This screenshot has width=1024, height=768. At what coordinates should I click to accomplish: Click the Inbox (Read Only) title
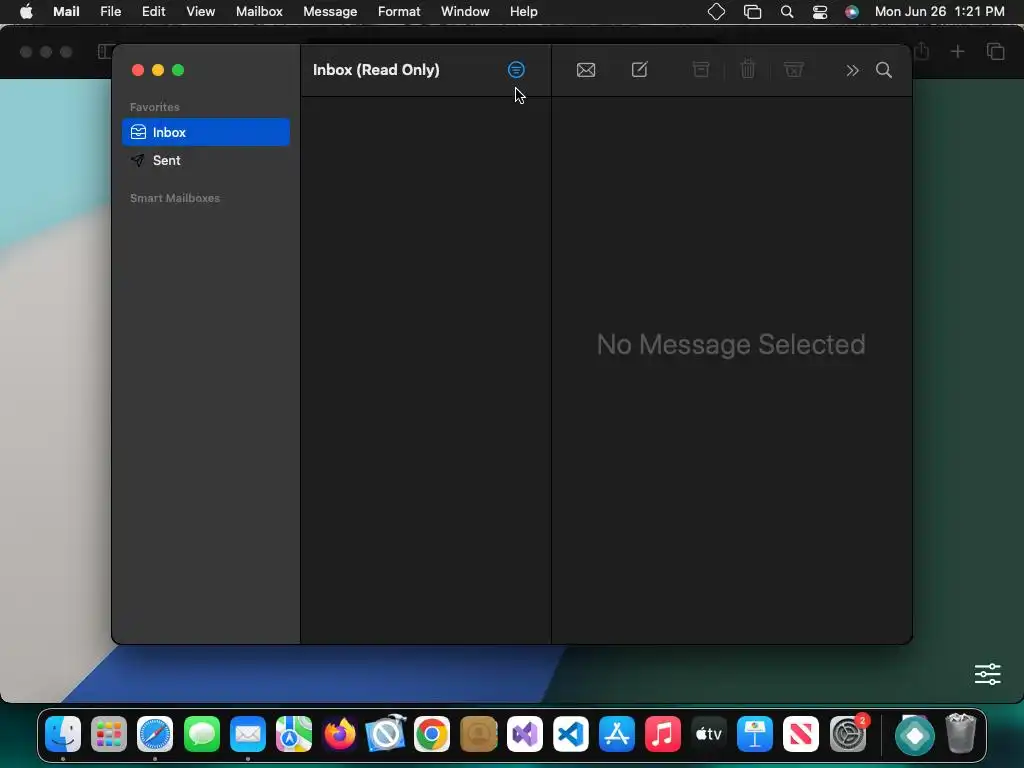click(x=376, y=70)
